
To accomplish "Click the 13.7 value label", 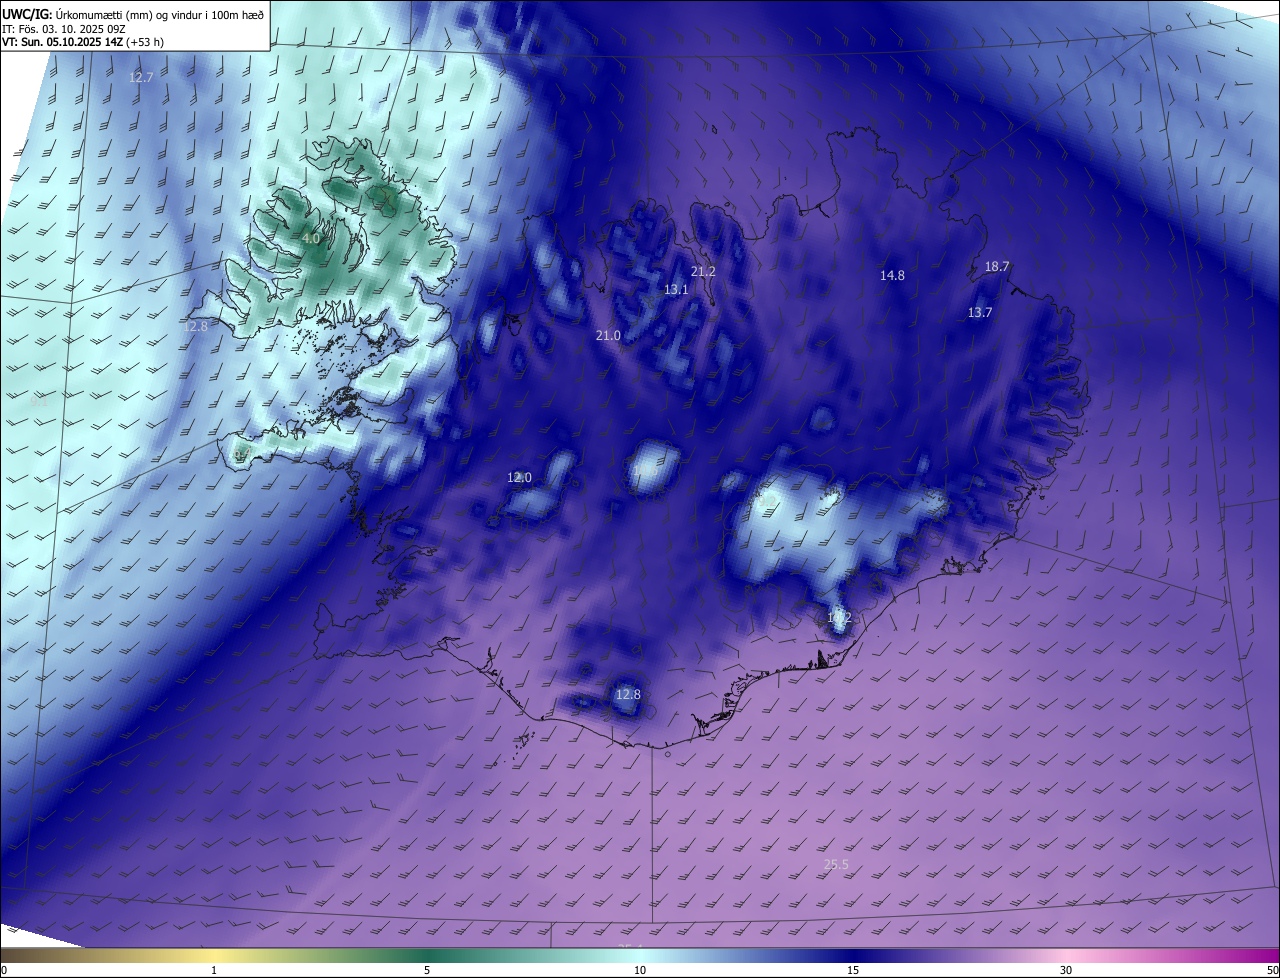I will pyautogui.click(x=980, y=312).
